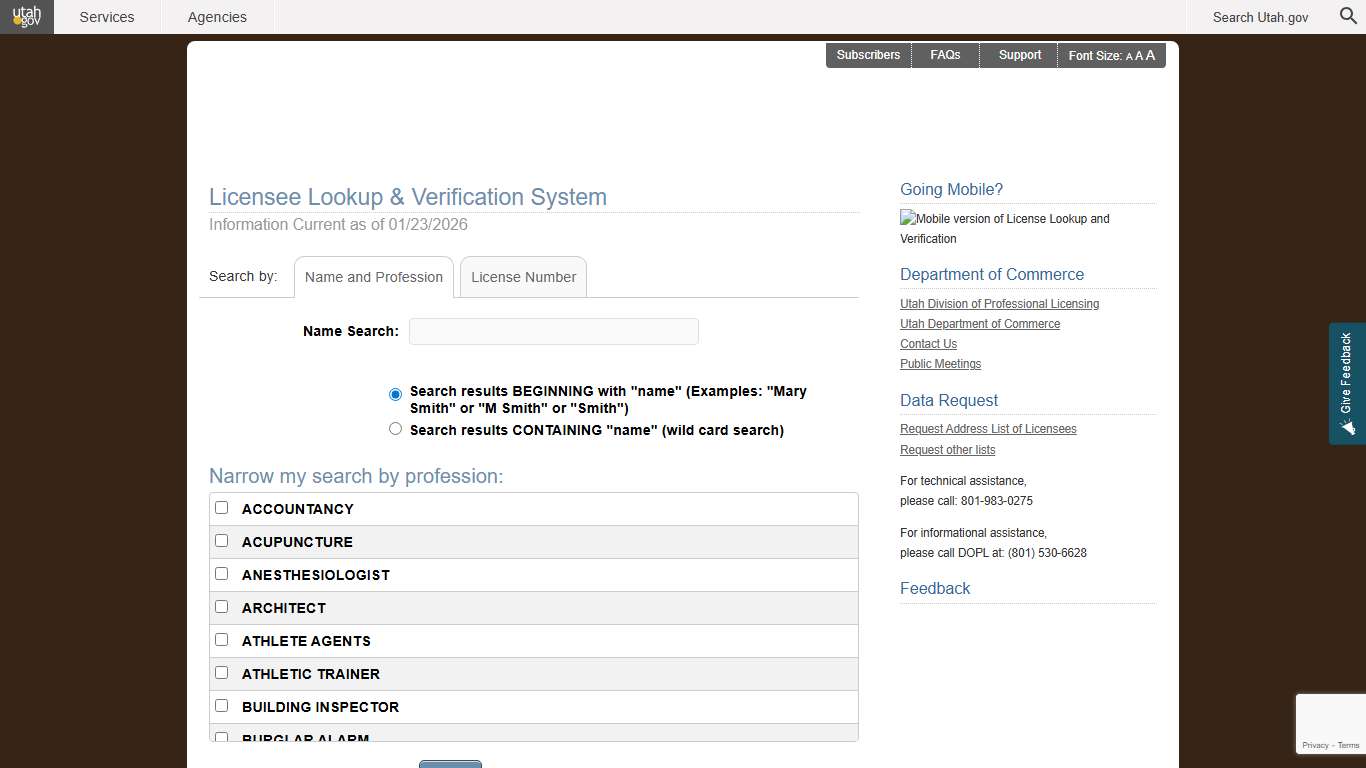Screen dimensions: 1366x768
Task: Open Request Address List of Licensees
Action: coord(988,428)
